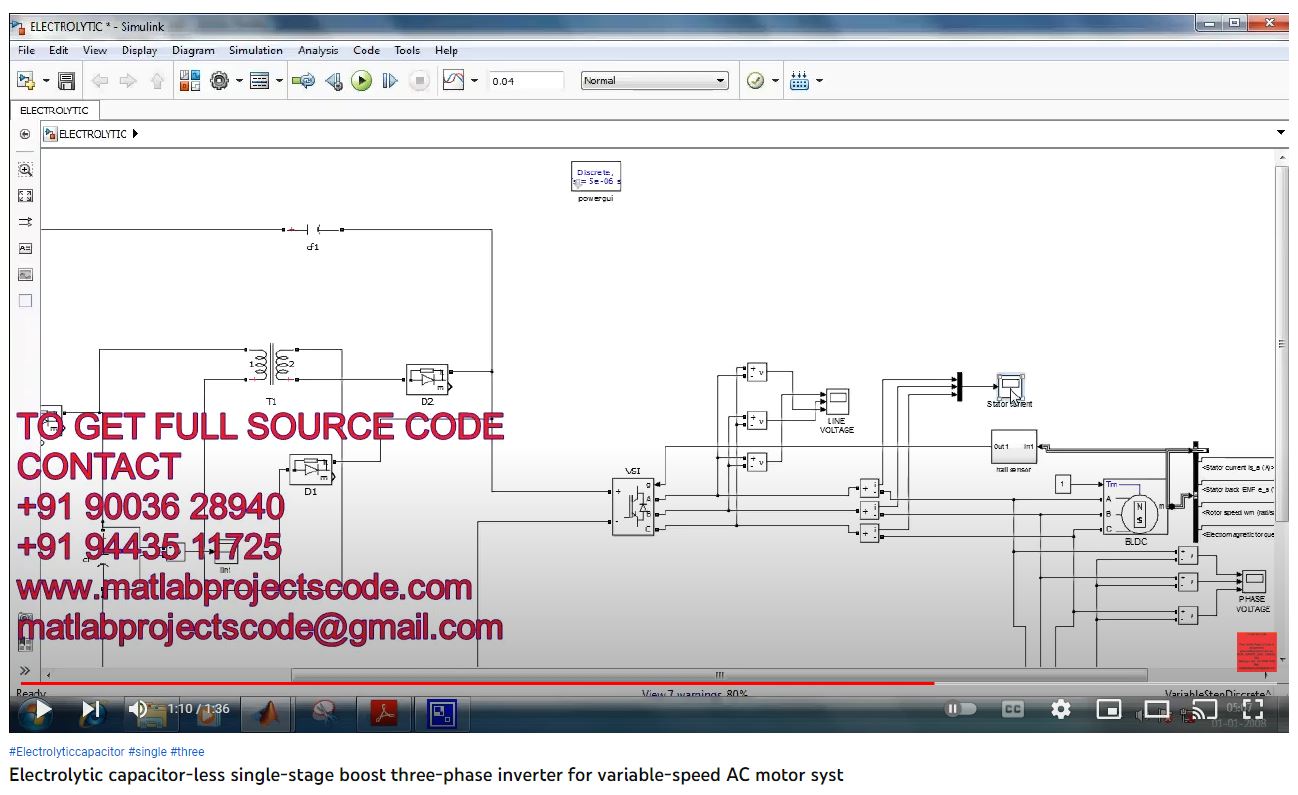Screen dimensions: 1298x795
Task: Expand the ELECTROLYTIC breadcrumb arrow
Action: click(135, 134)
